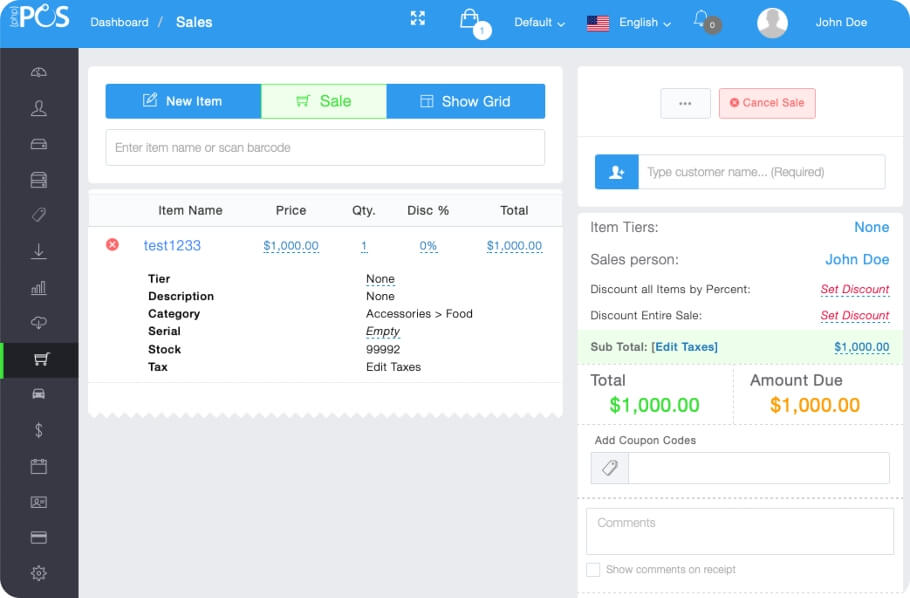This screenshot has height=598, width=910.
Task: Open the cloud download icon in sidebar
Action: [x=39, y=323]
